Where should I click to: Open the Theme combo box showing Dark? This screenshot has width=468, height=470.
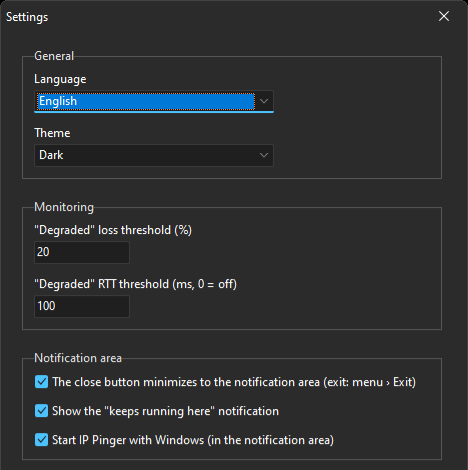tap(154, 155)
